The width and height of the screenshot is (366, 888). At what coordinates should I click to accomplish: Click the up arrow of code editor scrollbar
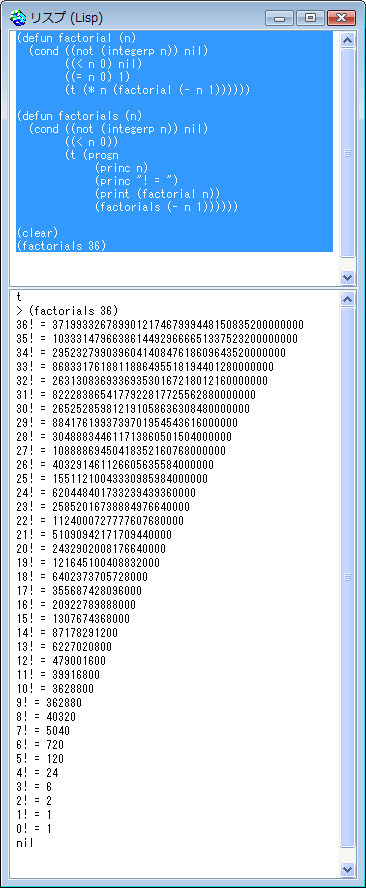coord(348,40)
